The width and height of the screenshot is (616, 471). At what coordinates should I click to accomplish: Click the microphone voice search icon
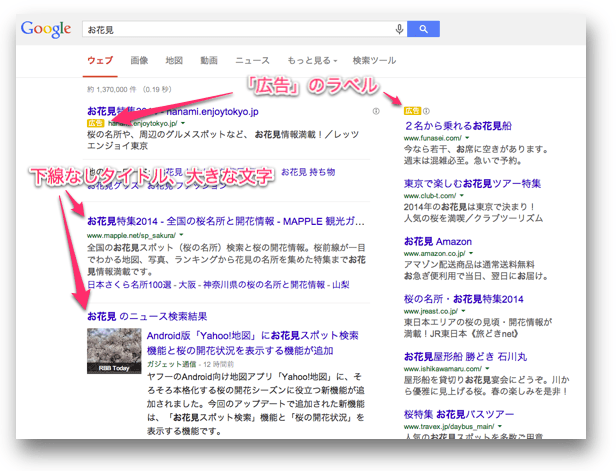point(399,29)
